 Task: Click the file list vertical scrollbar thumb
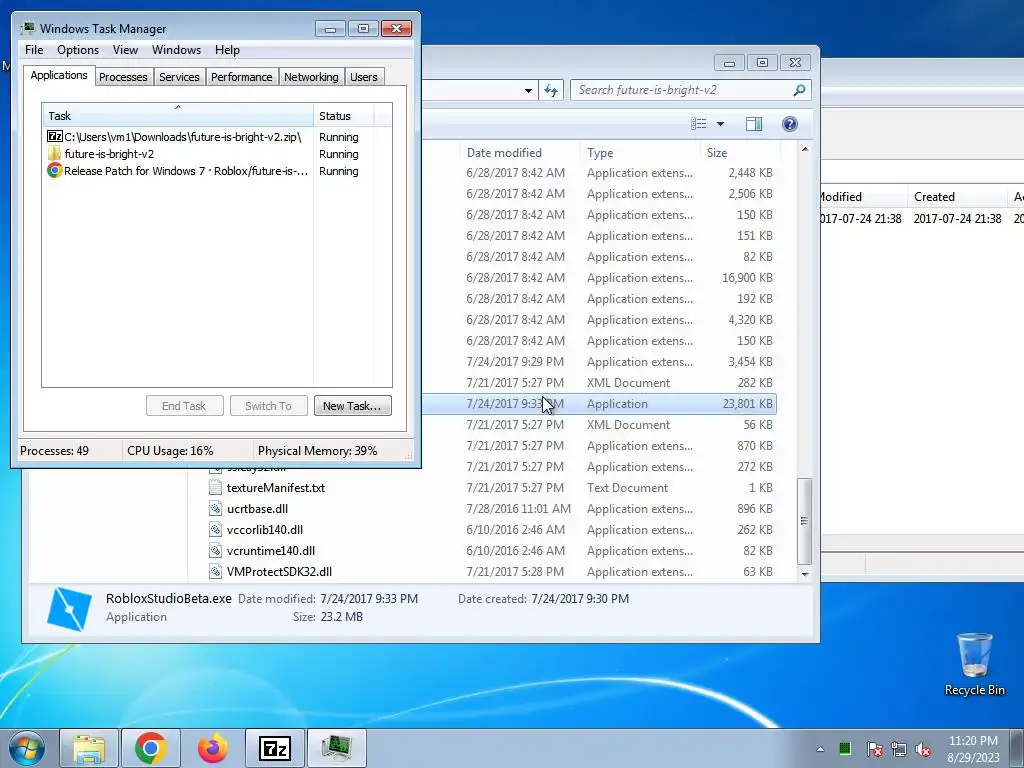805,520
